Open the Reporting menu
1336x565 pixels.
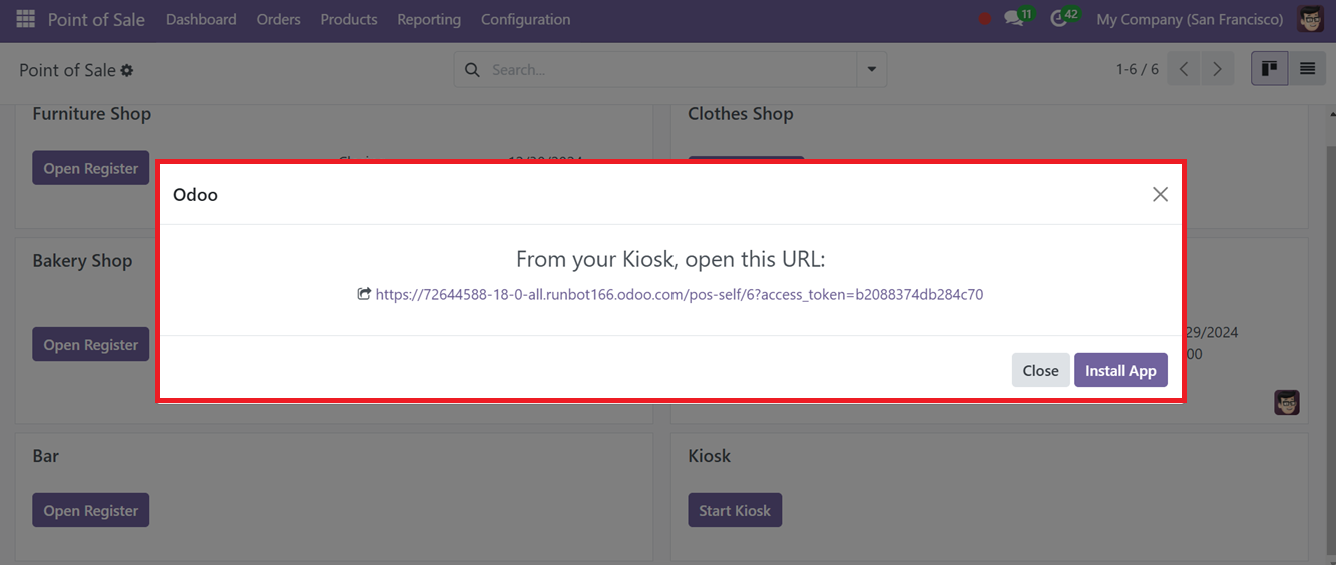[x=429, y=19]
